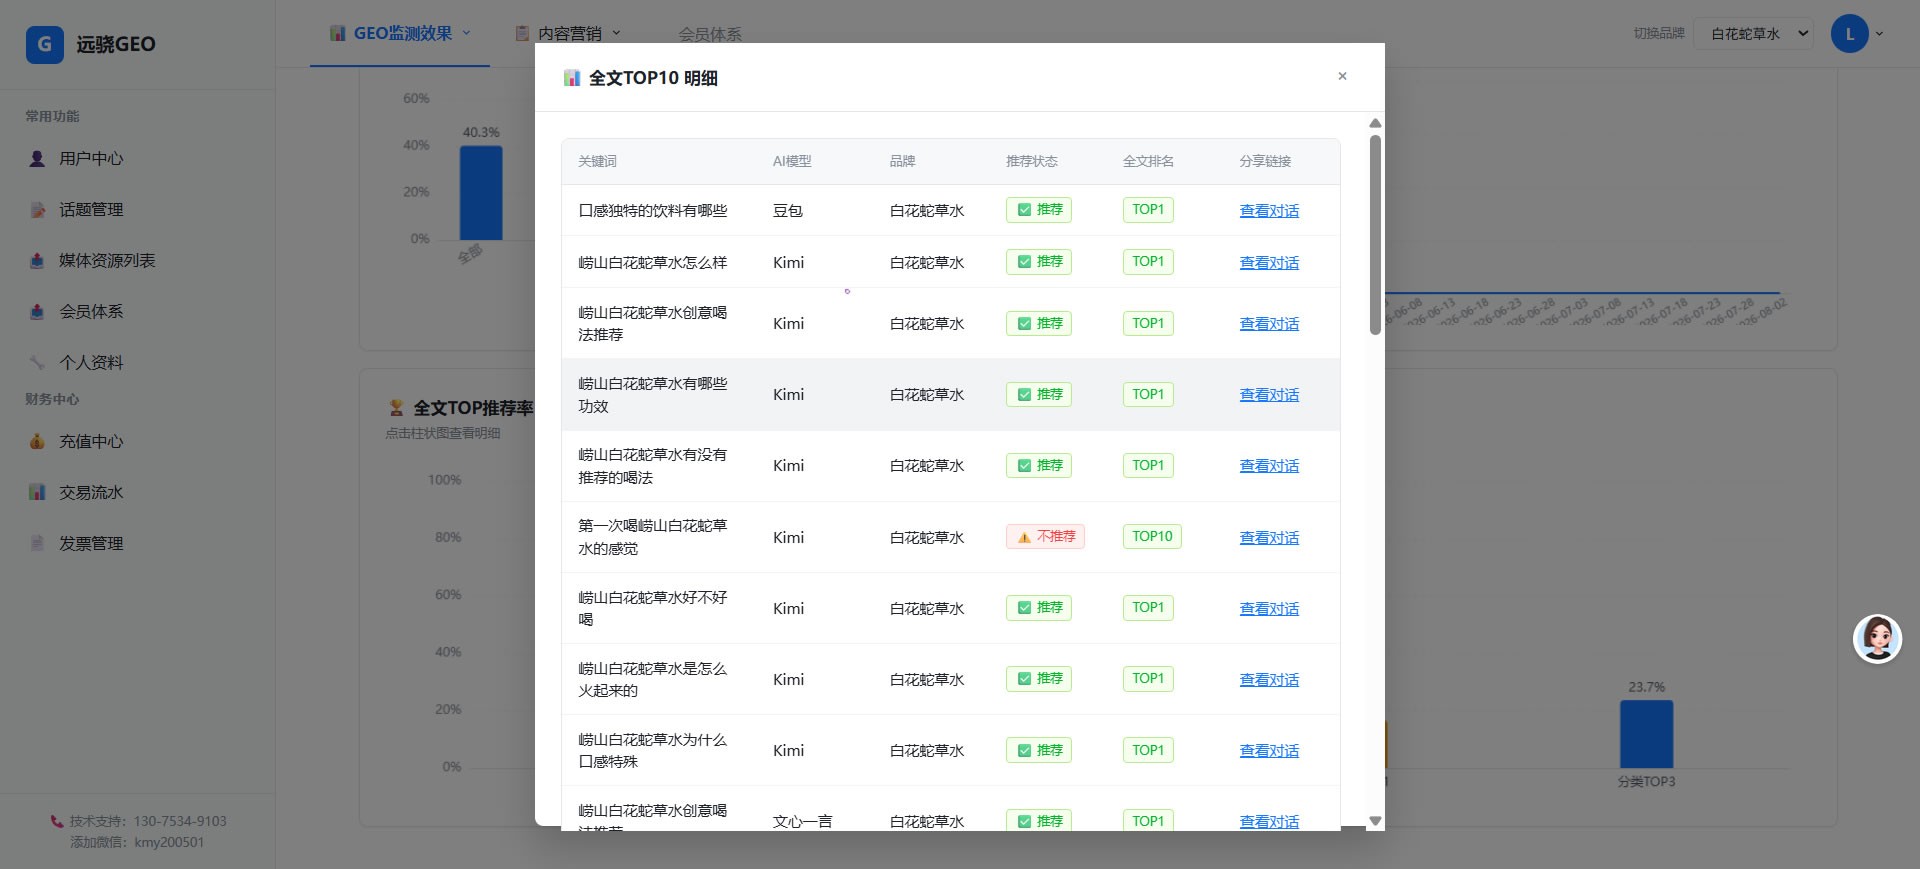The width and height of the screenshot is (1920, 869).
Task: Switch to GEO监测效果 tab
Action: [400, 33]
